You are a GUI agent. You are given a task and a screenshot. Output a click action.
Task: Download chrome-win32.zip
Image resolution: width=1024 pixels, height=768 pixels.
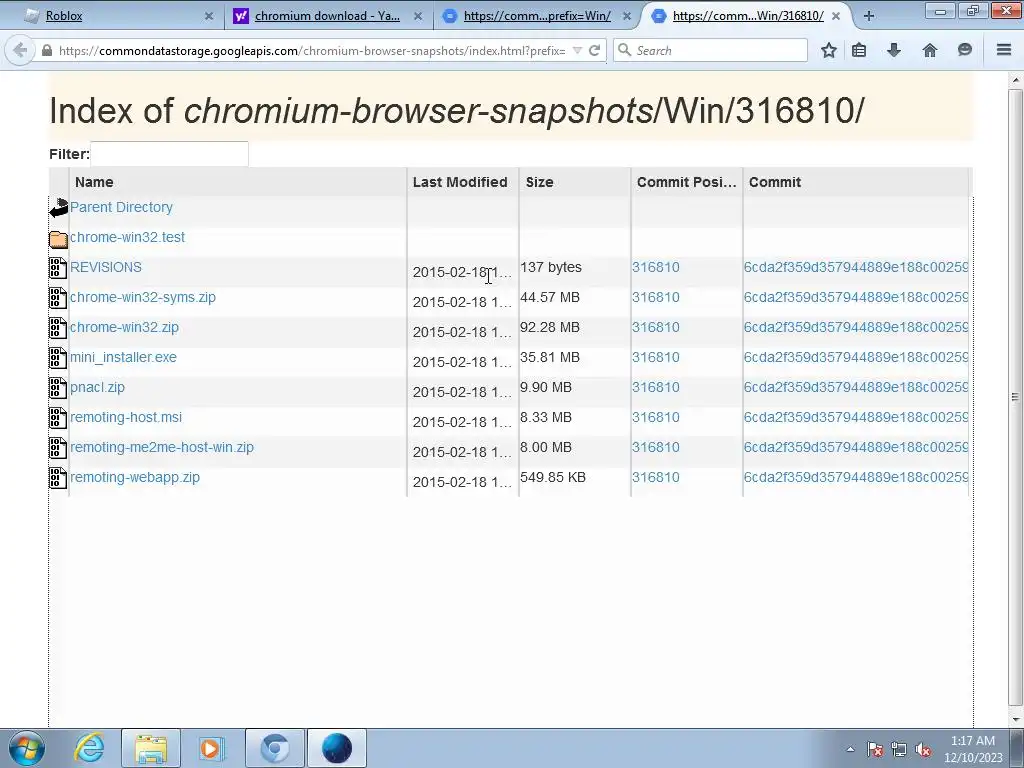point(124,327)
